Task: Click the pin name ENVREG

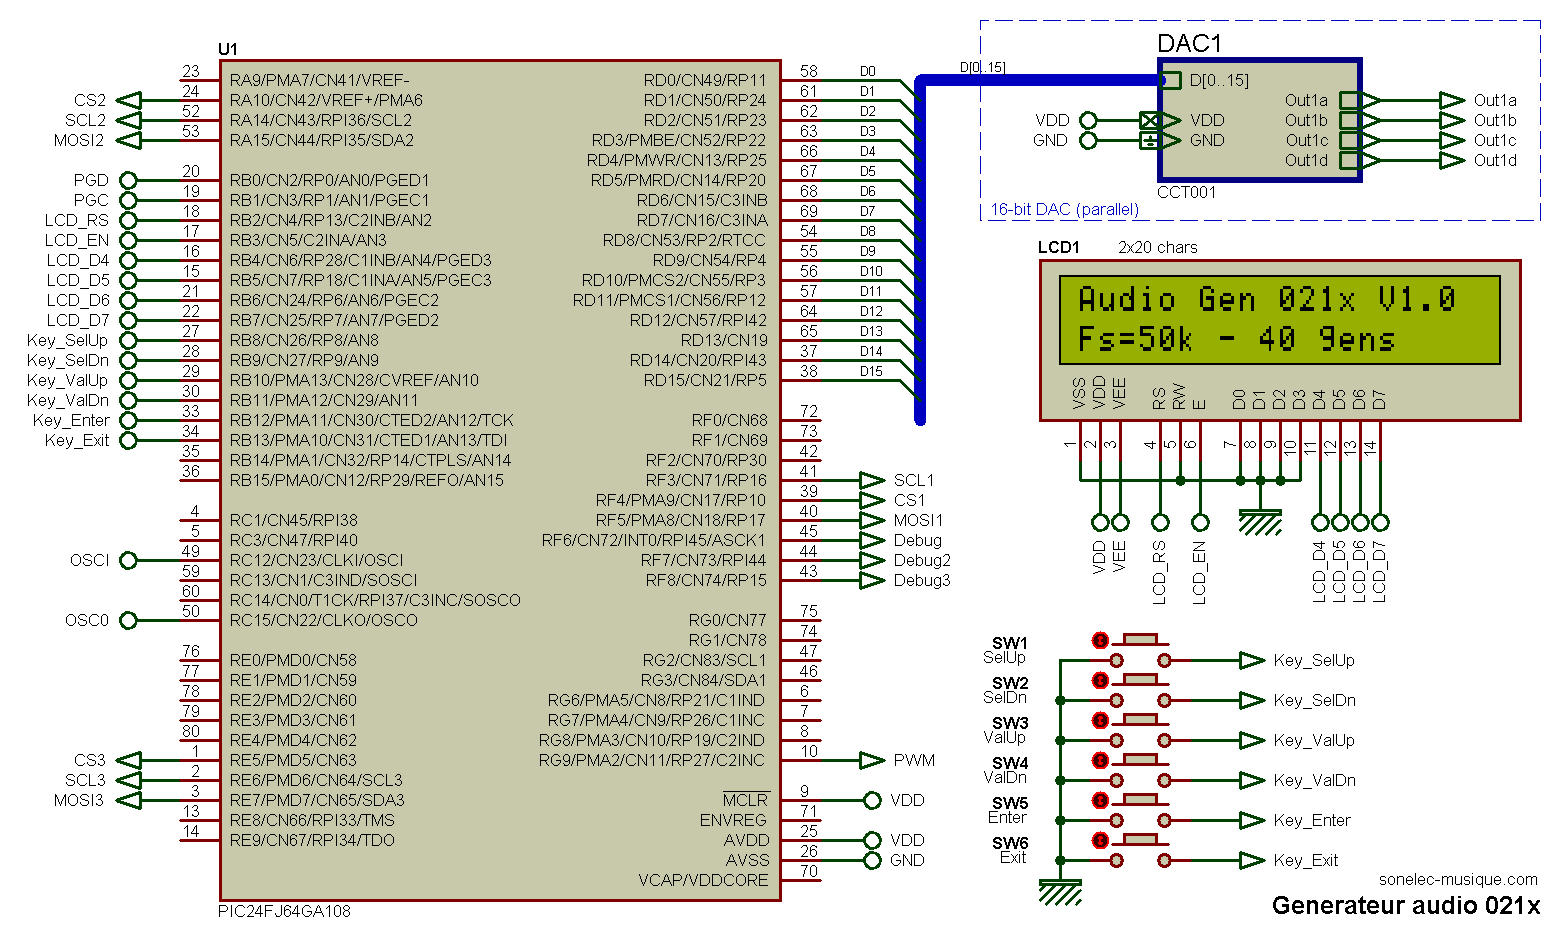Action: [x=734, y=820]
